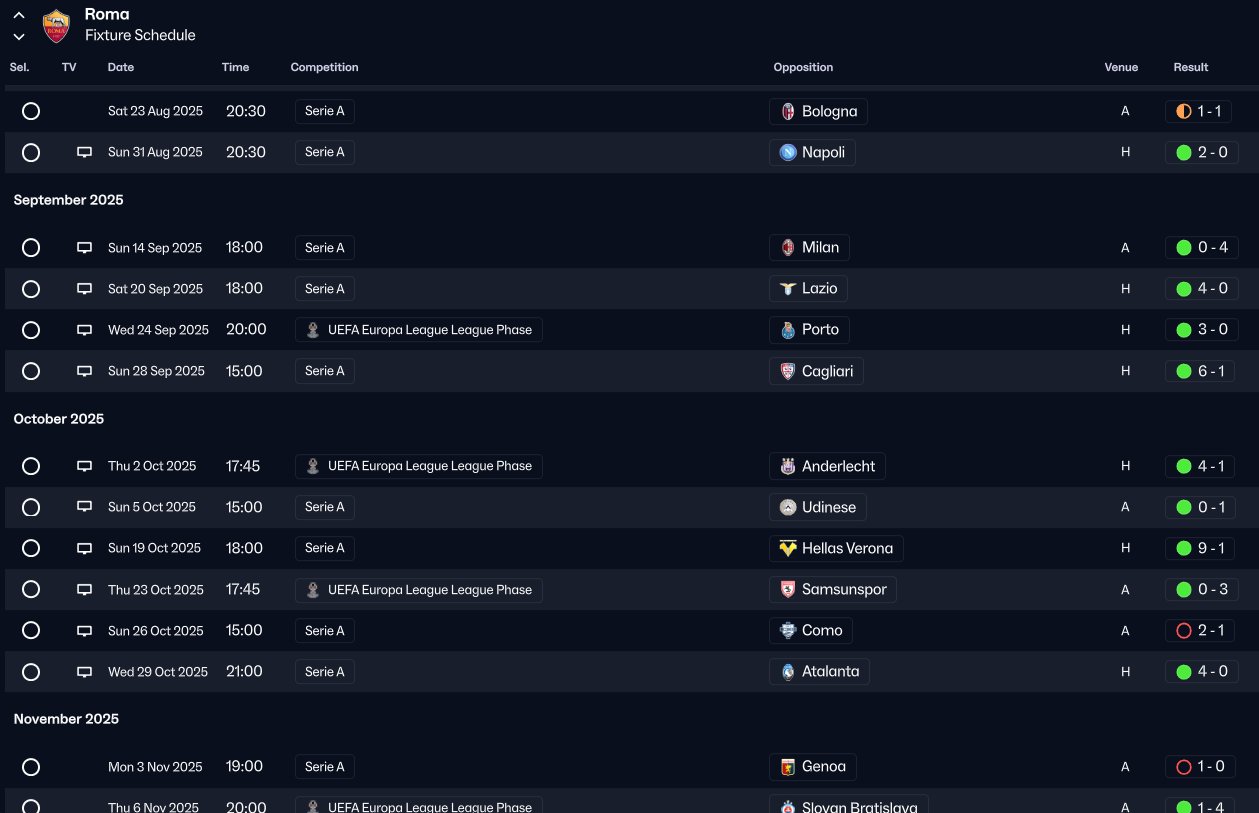Click the Samsunspor club badge

point(788,590)
